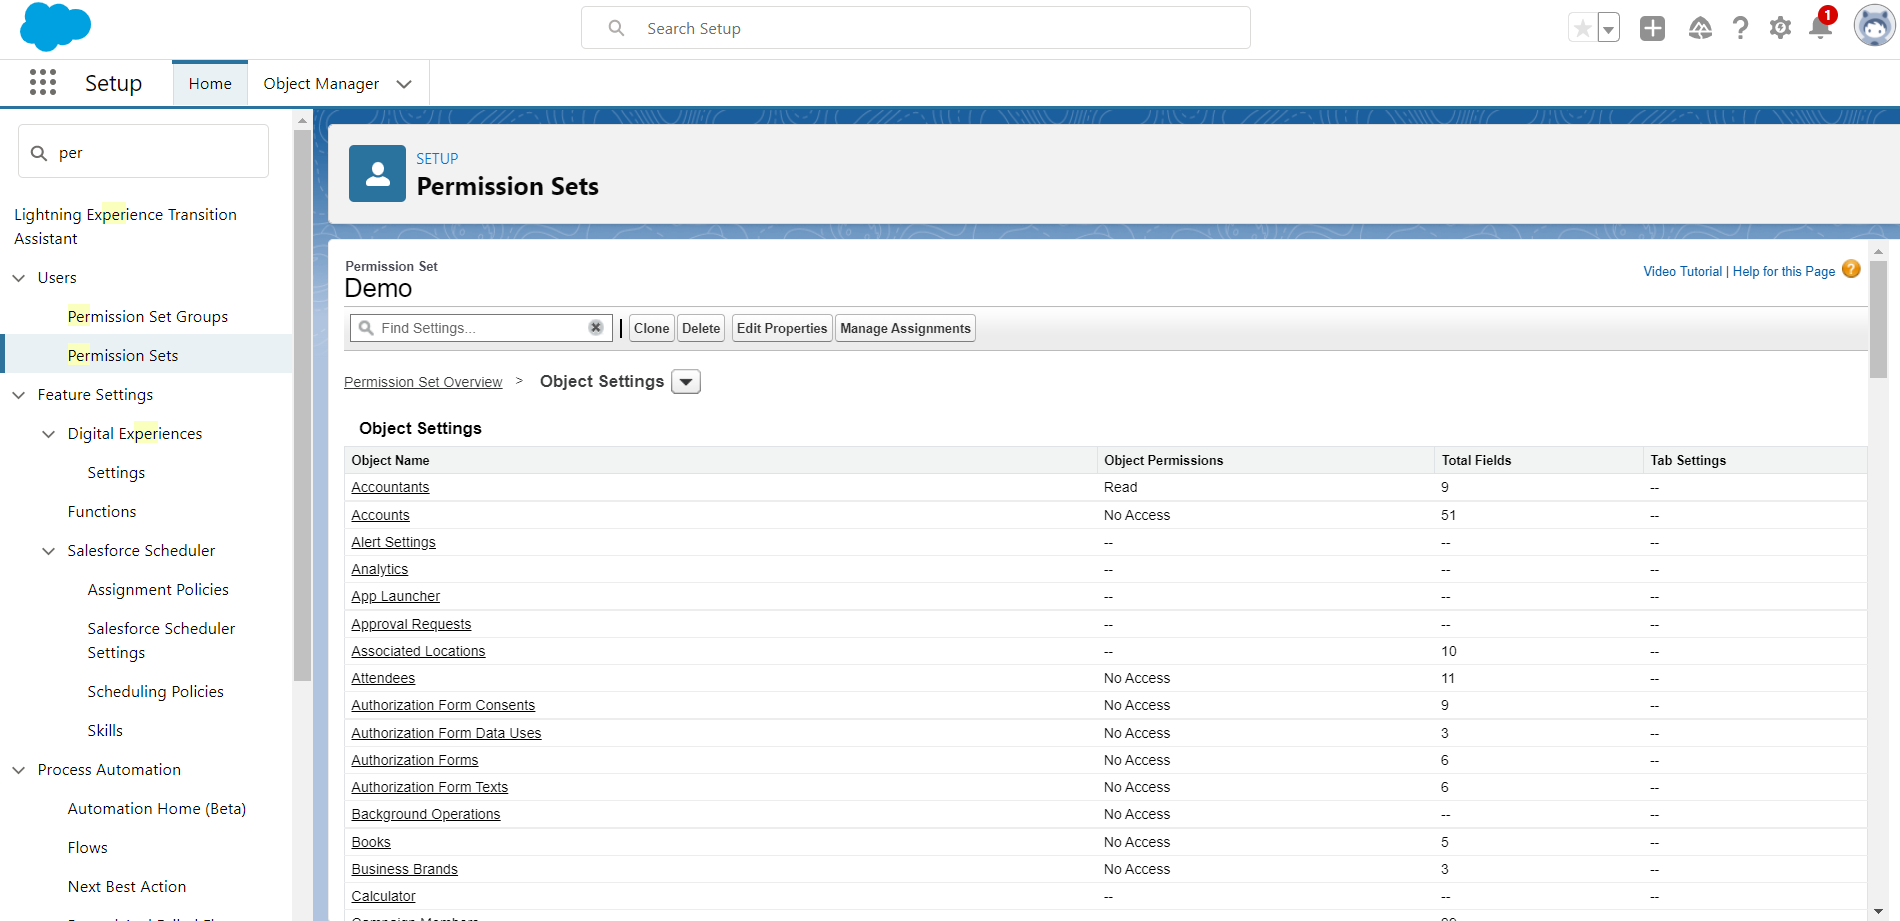Expand the Object Manager tab menu chevron
The width and height of the screenshot is (1900, 921).
click(404, 84)
